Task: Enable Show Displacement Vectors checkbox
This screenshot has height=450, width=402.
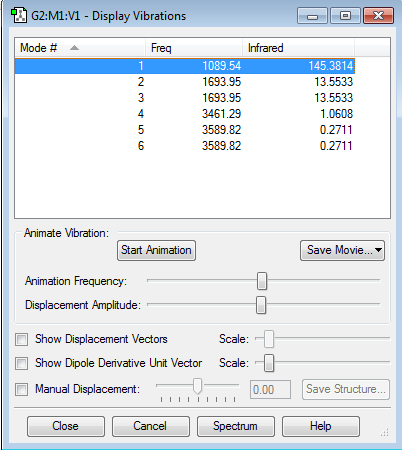Action: pyautogui.click(x=22, y=340)
